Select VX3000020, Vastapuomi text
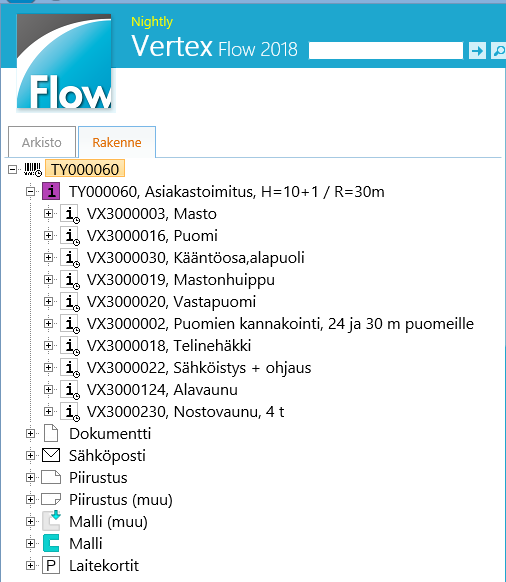This screenshot has width=506, height=582. [172, 302]
